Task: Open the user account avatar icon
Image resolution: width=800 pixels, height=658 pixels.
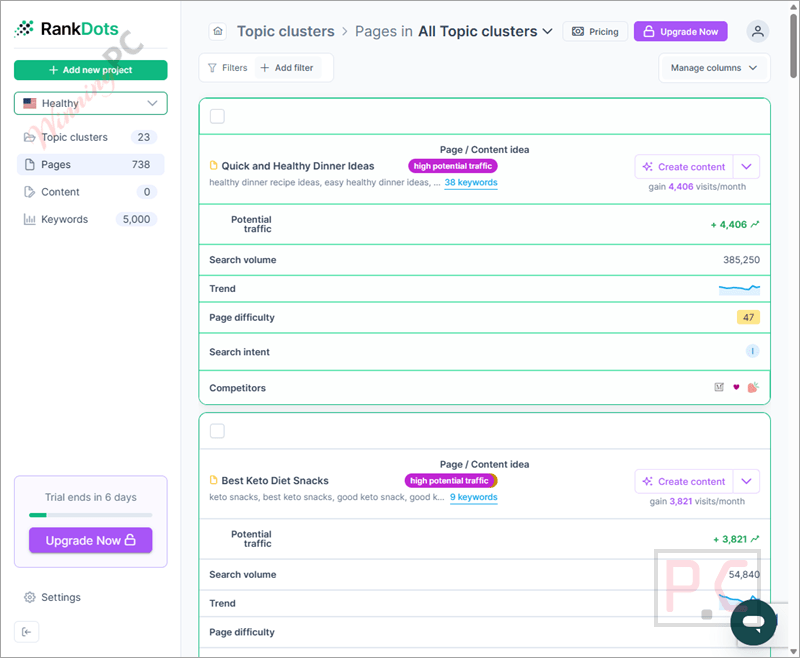Action: click(x=758, y=31)
